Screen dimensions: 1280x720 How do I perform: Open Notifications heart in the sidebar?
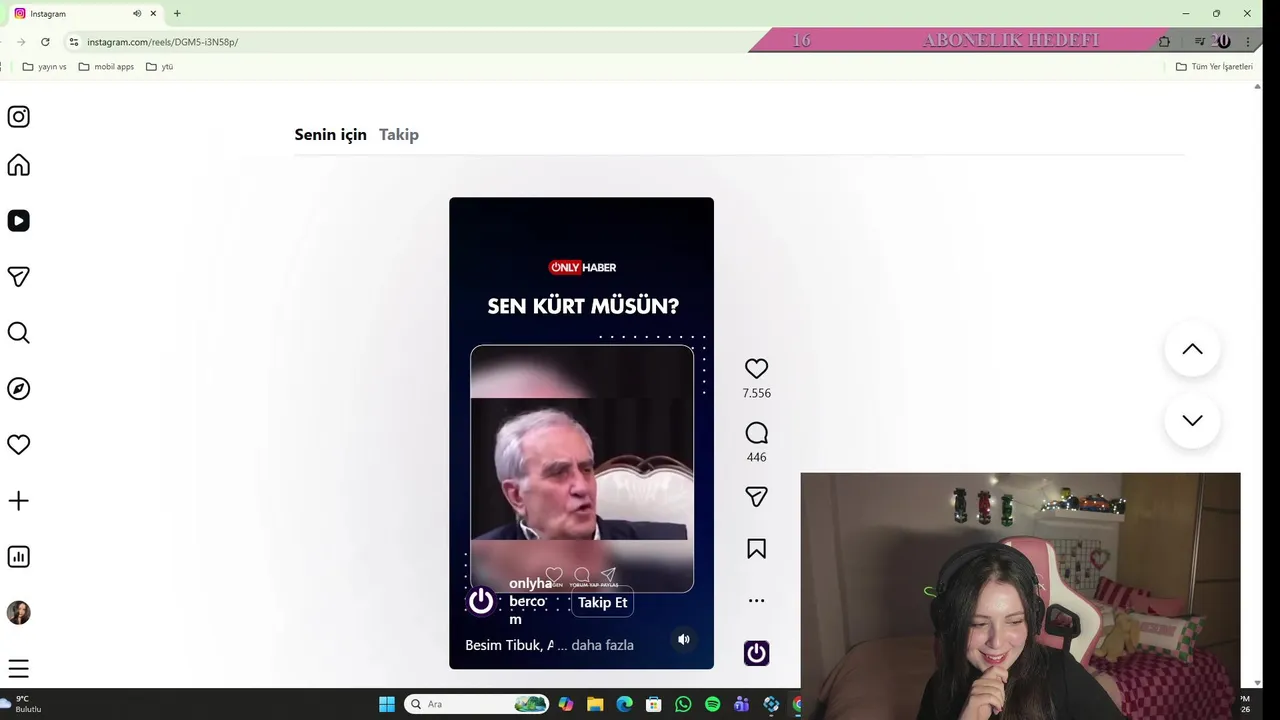coord(18,445)
